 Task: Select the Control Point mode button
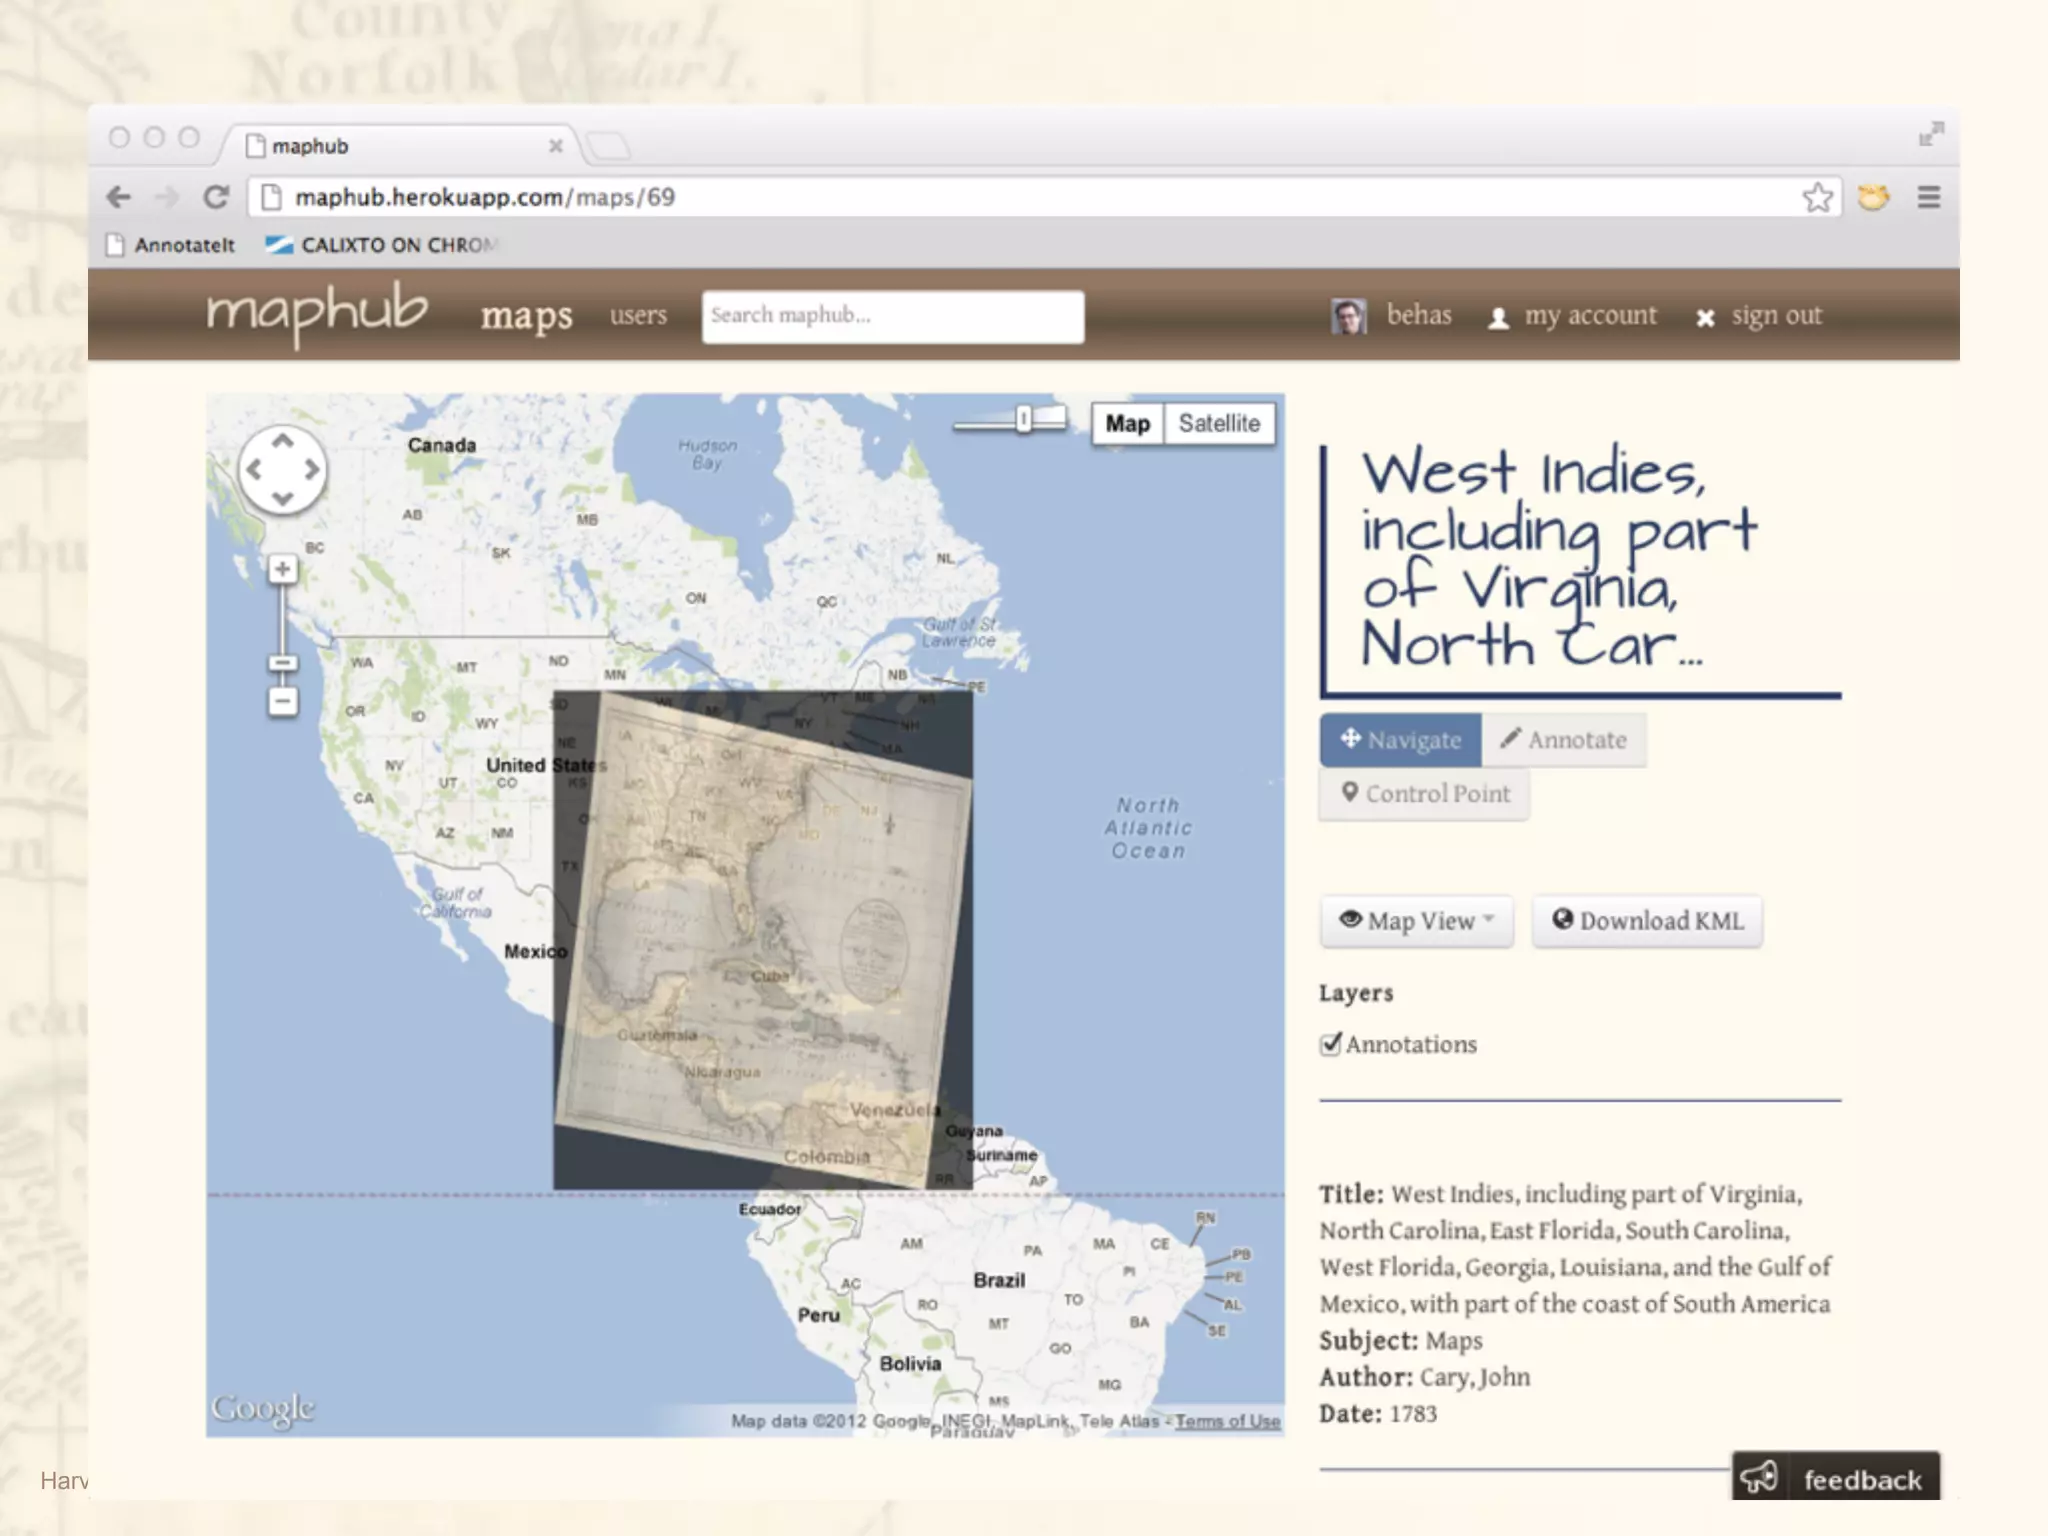point(1425,794)
